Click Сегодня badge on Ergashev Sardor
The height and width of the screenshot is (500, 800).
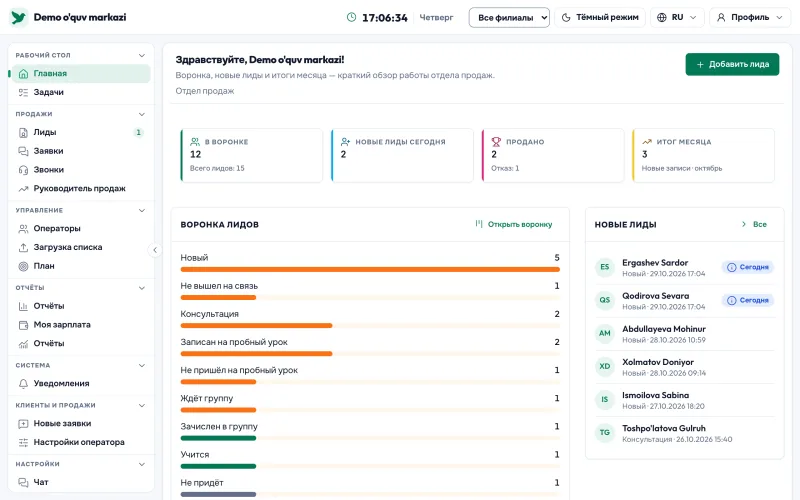click(x=748, y=267)
